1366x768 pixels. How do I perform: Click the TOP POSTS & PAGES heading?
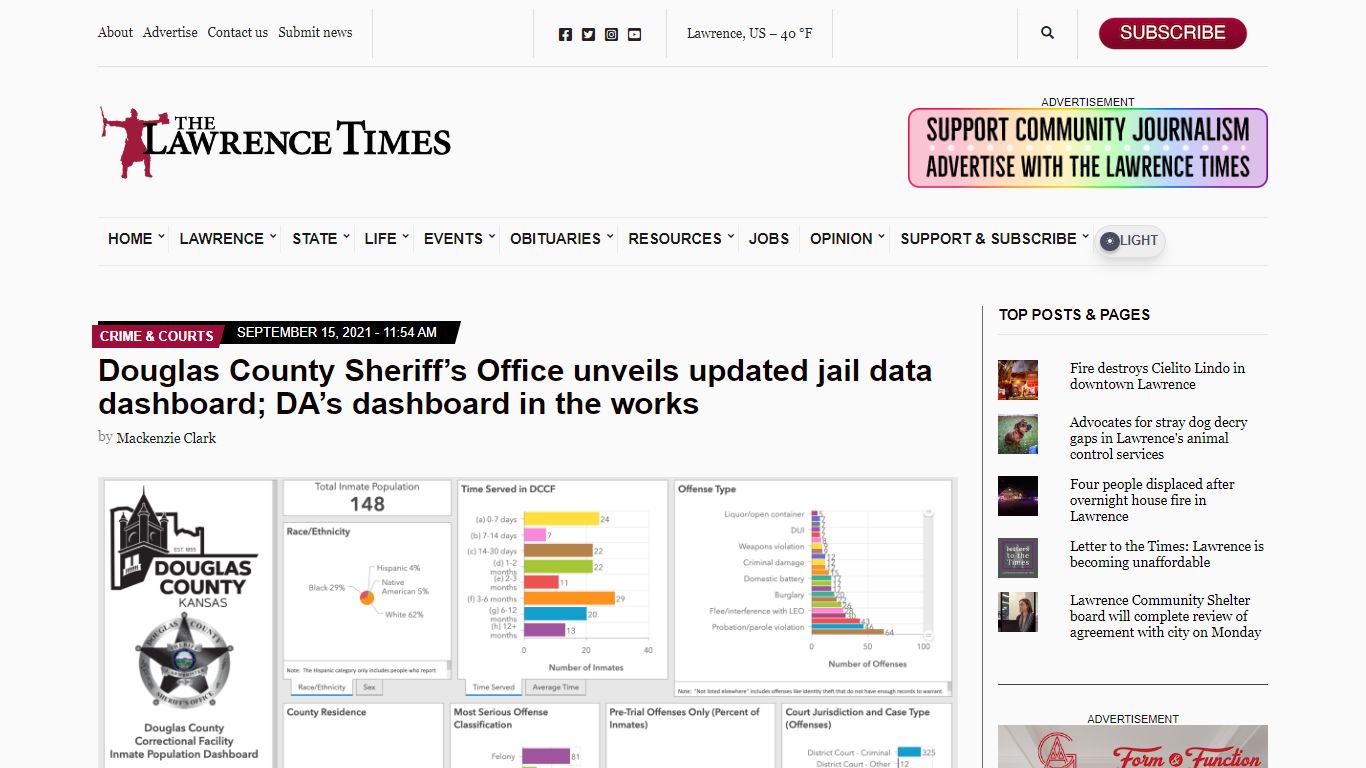(1074, 315)
